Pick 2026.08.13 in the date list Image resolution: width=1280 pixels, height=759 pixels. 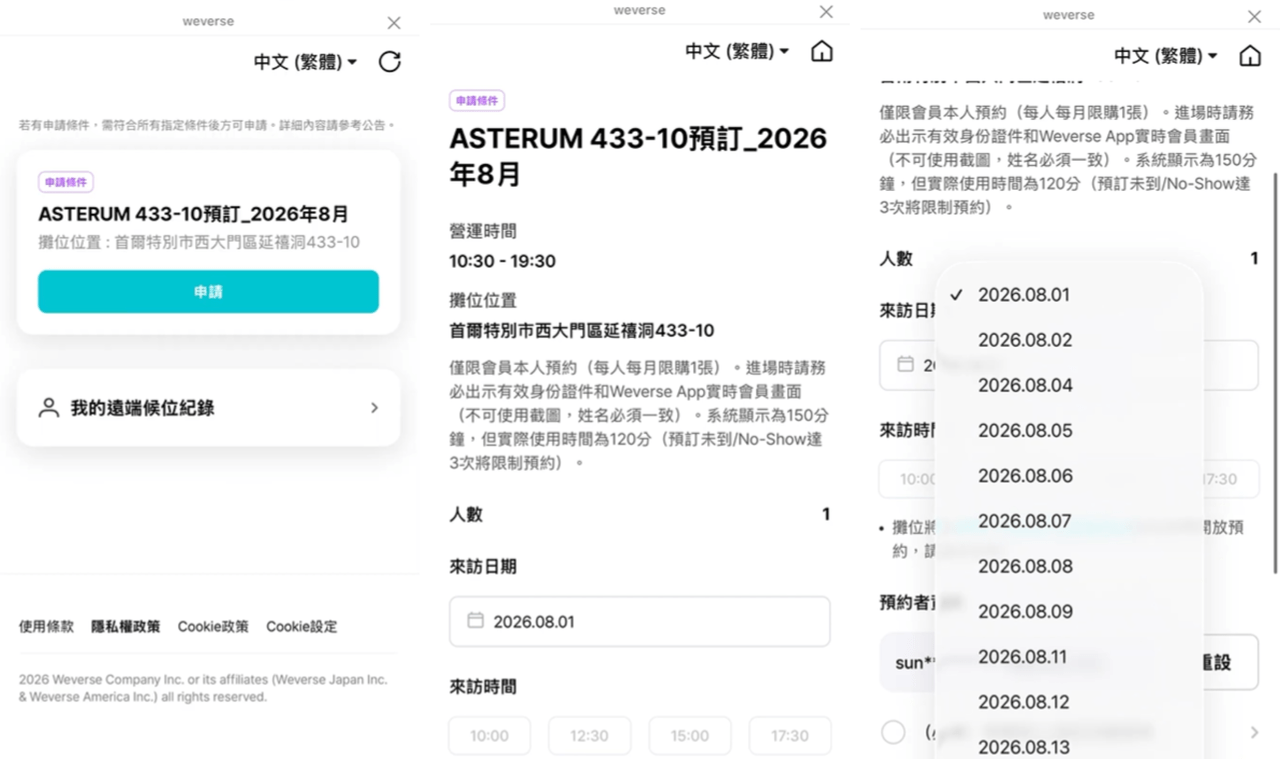pyautogui.click(x=1069, y=747)
